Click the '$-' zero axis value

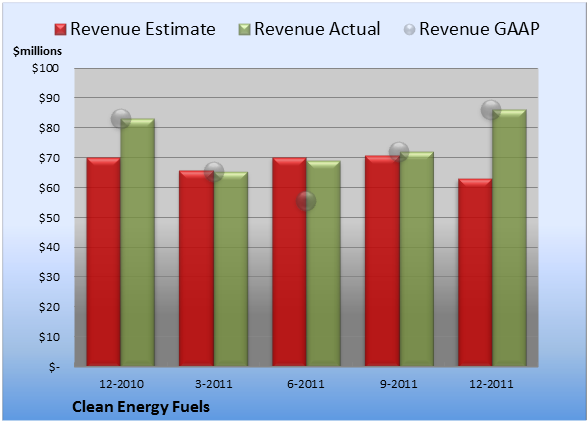point(54,367)
